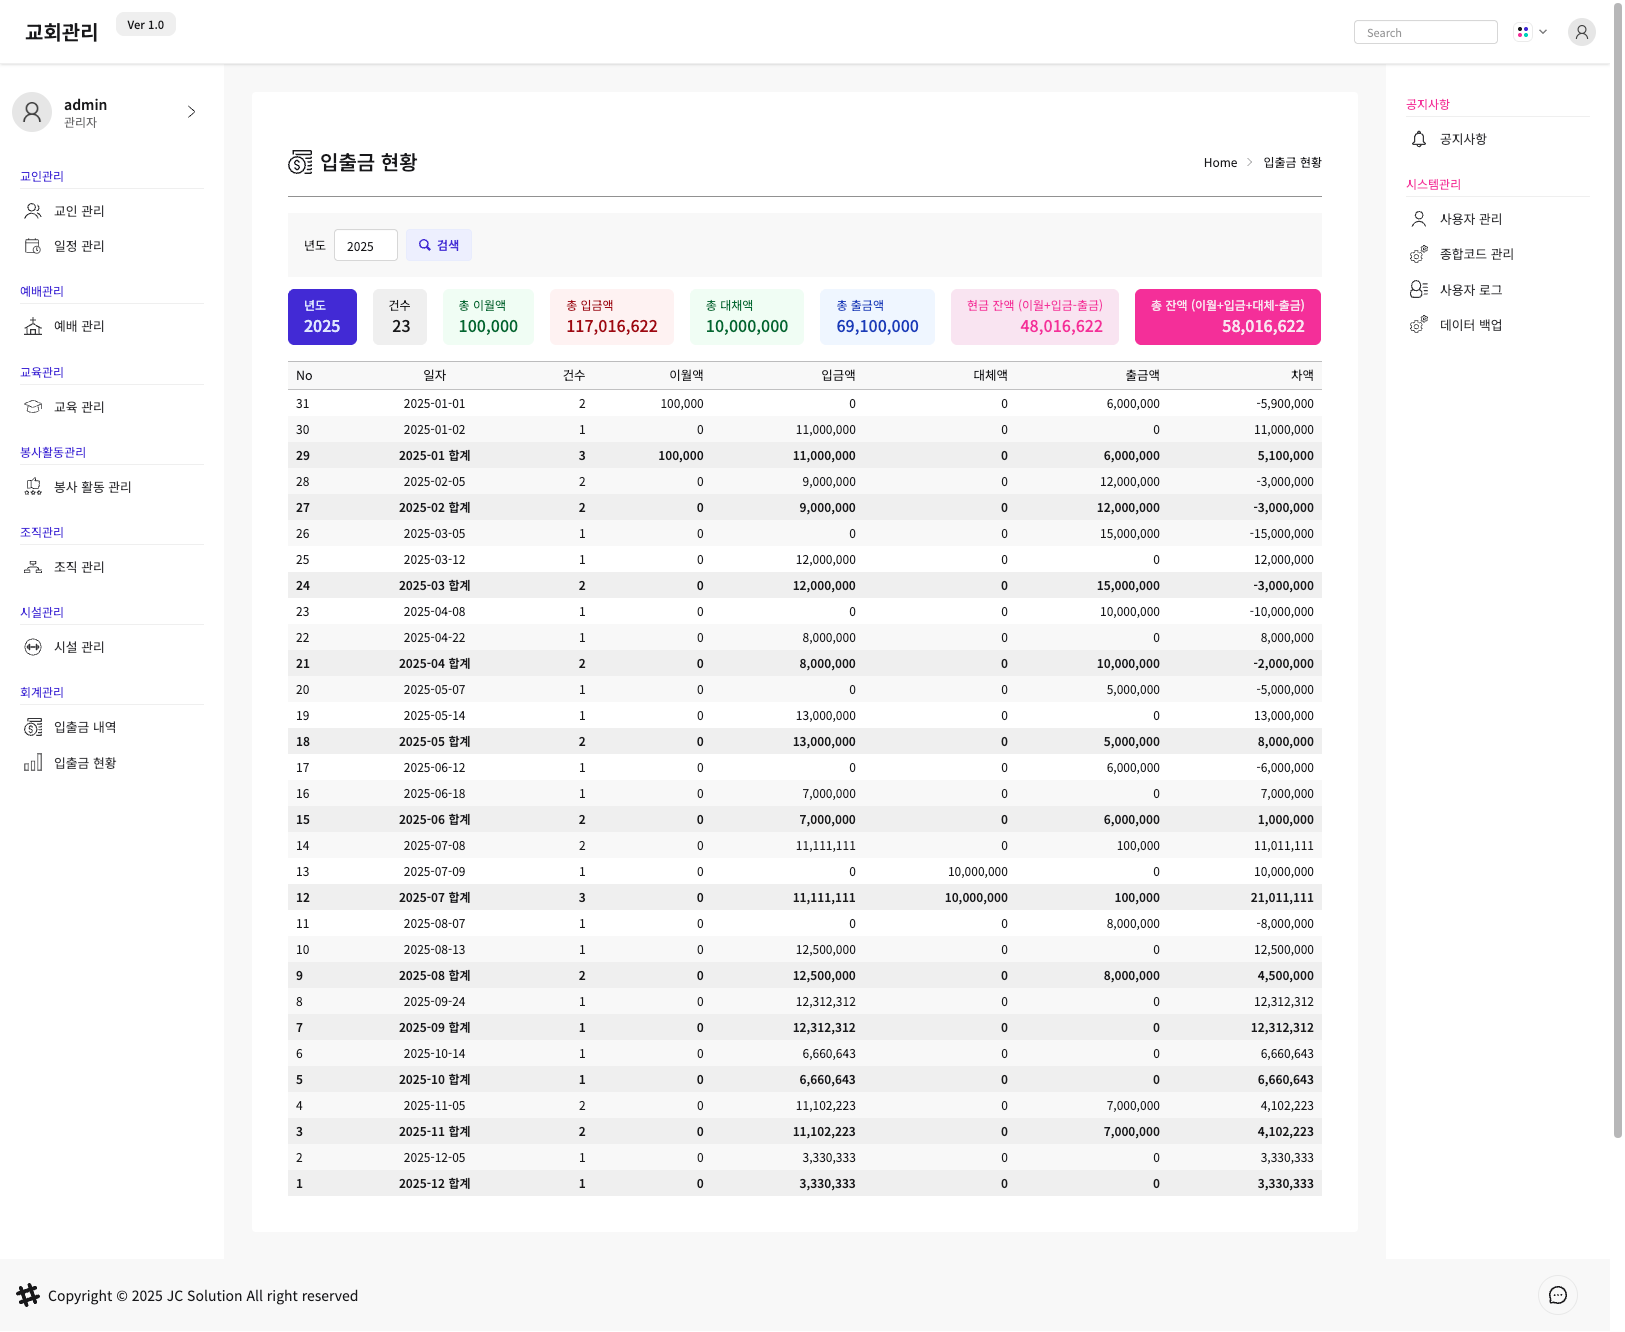
Task: Click the 교육 관리 graduation cap icon
Action: point(33,407)
